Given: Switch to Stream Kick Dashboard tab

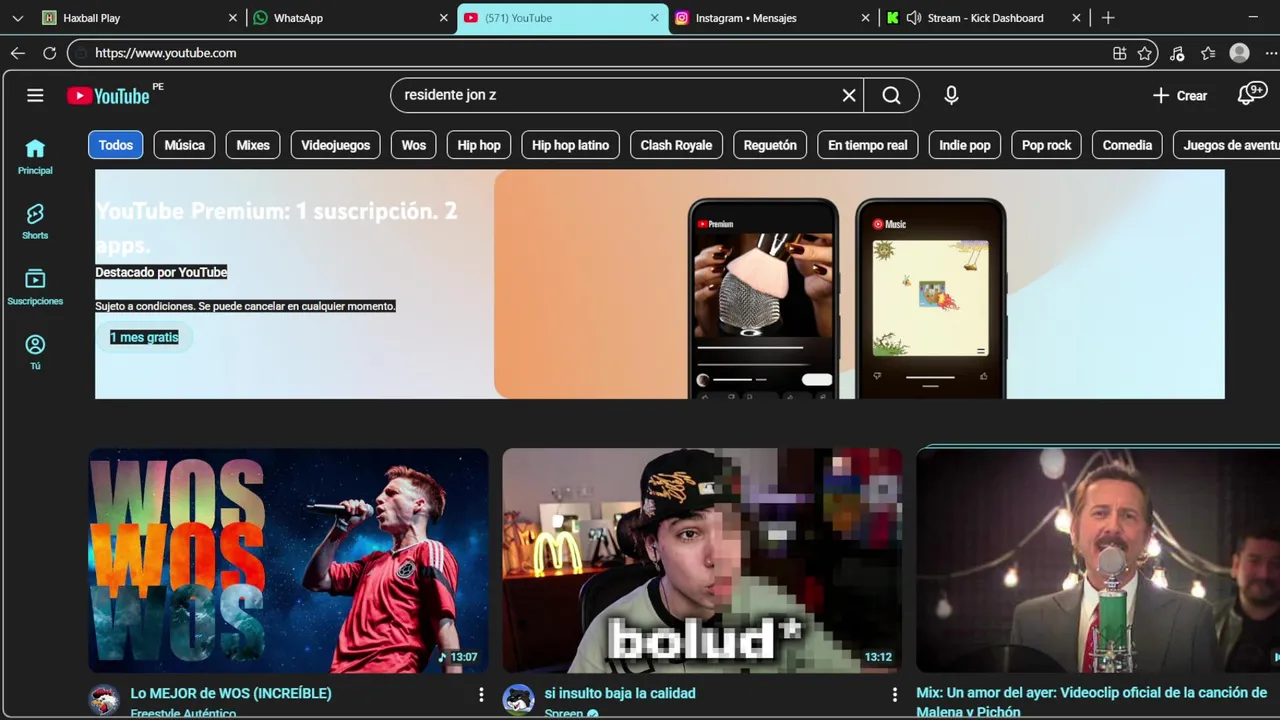Looking at the screenshot, I should 984,18.
